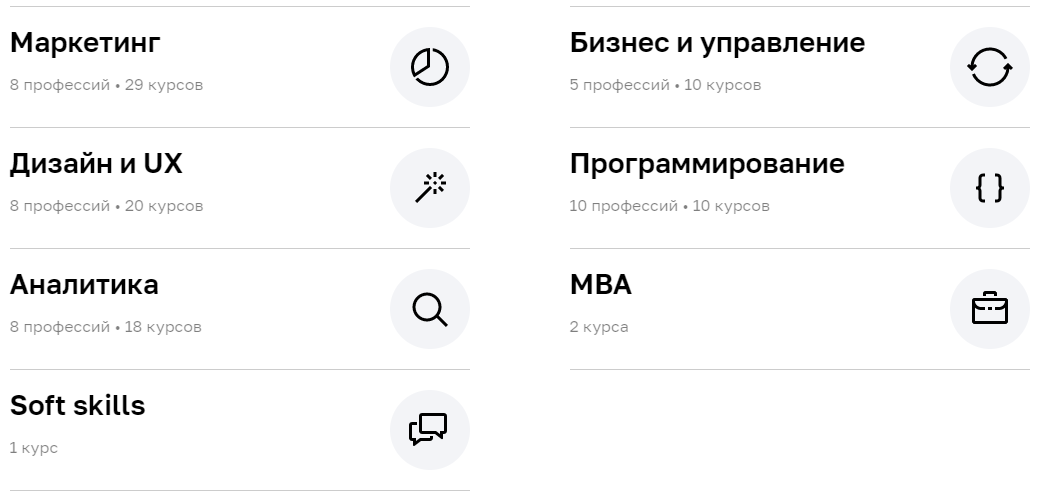Image resolution: width=1047 pixels, height=494 pixels.
Task: Open the Дизайн и UX category heading
Action: coord(96,164)
